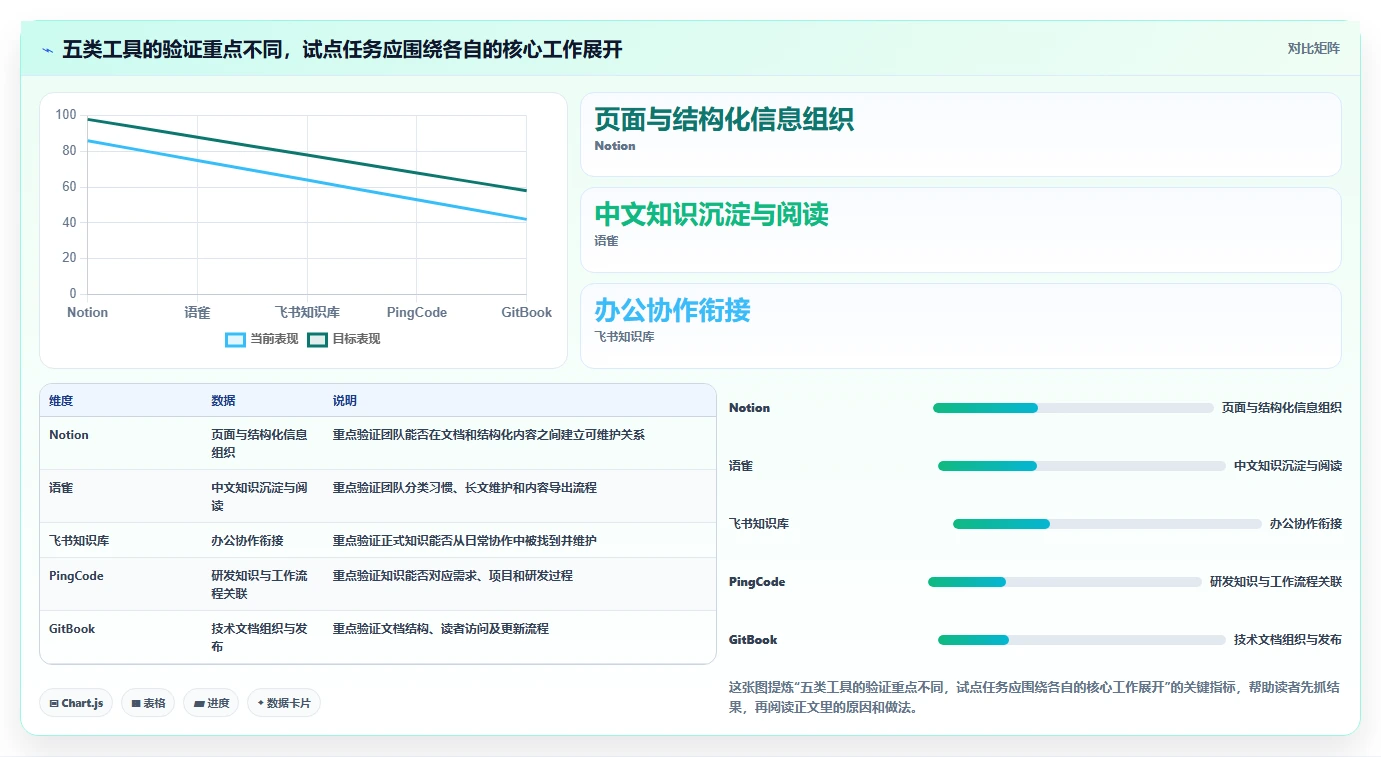The width and height of the screenshot is (1381, 757).
Task: Click the summary paragraph starting 这张图提炼
Action: click(x=1035, y=697)
